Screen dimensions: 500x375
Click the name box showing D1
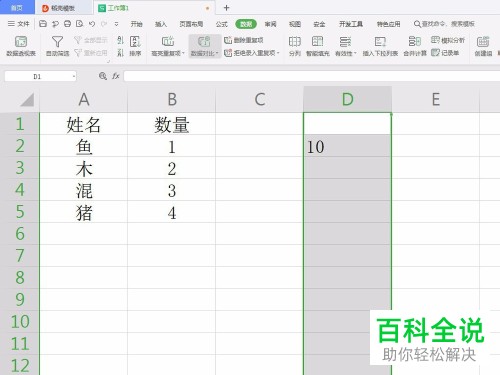pyautogui.click(x=37, y=76)
